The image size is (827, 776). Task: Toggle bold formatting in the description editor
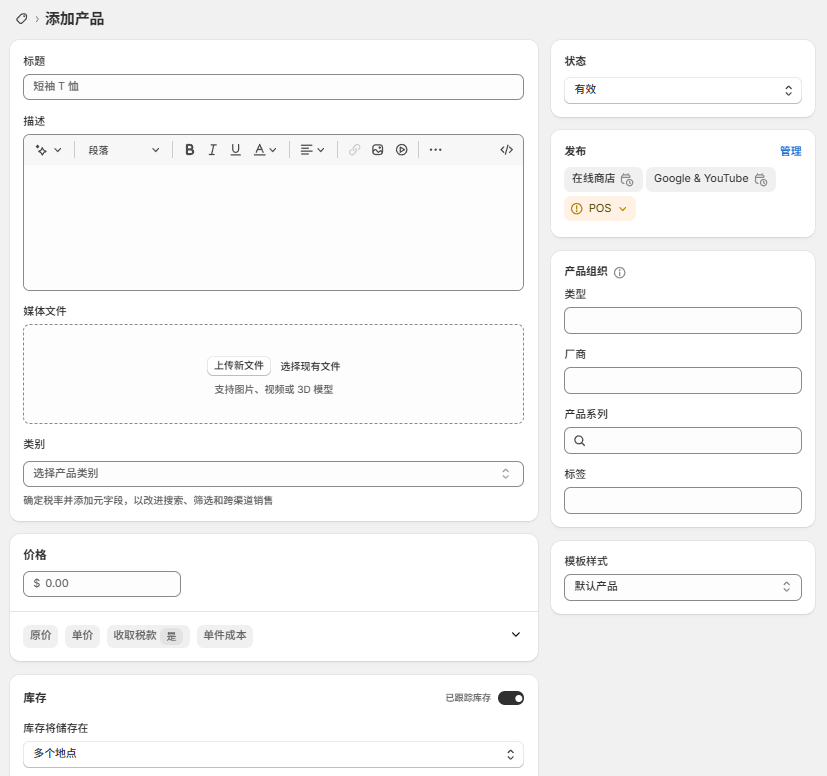point(189,149)
